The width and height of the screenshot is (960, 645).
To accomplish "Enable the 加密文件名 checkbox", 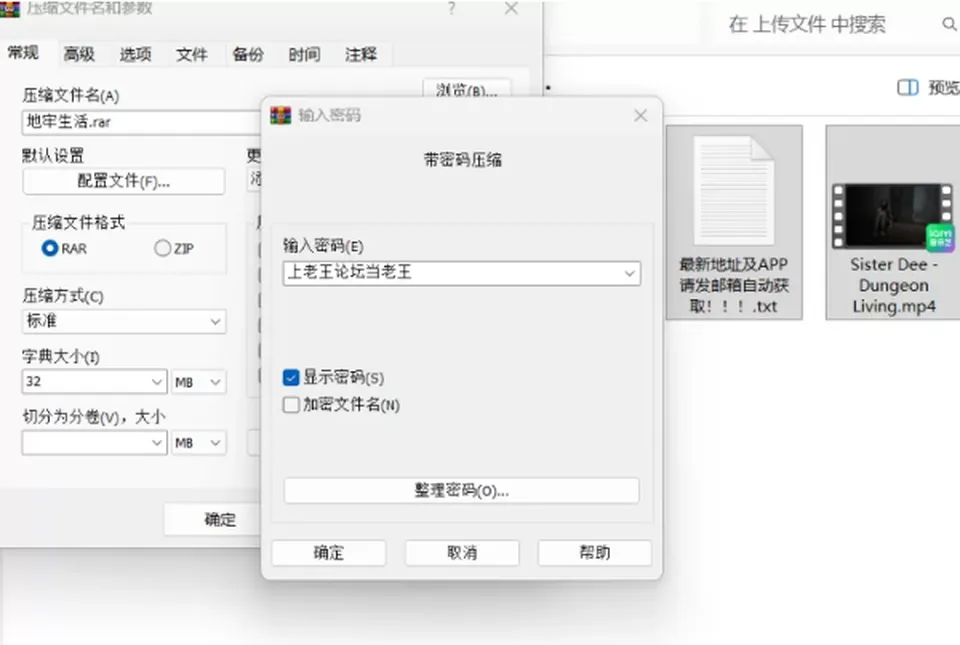I will [291, 405].
